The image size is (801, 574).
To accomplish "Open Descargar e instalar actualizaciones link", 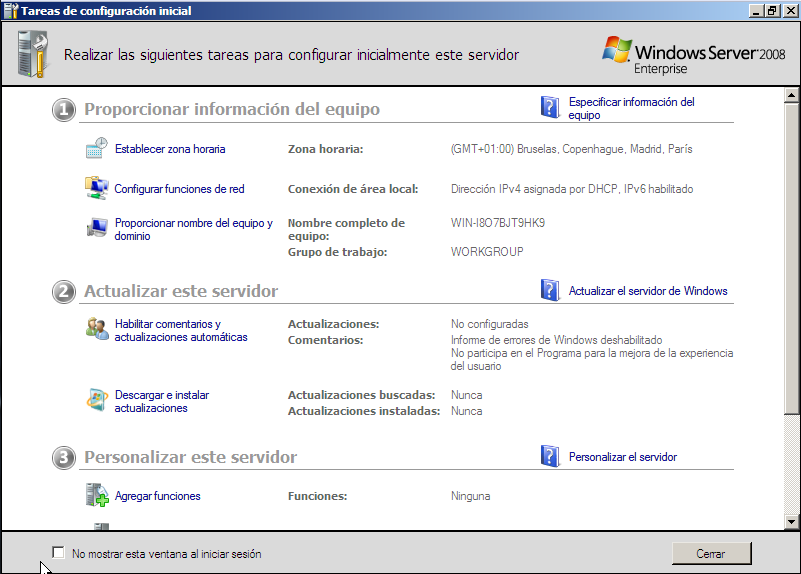I will 162,401.
